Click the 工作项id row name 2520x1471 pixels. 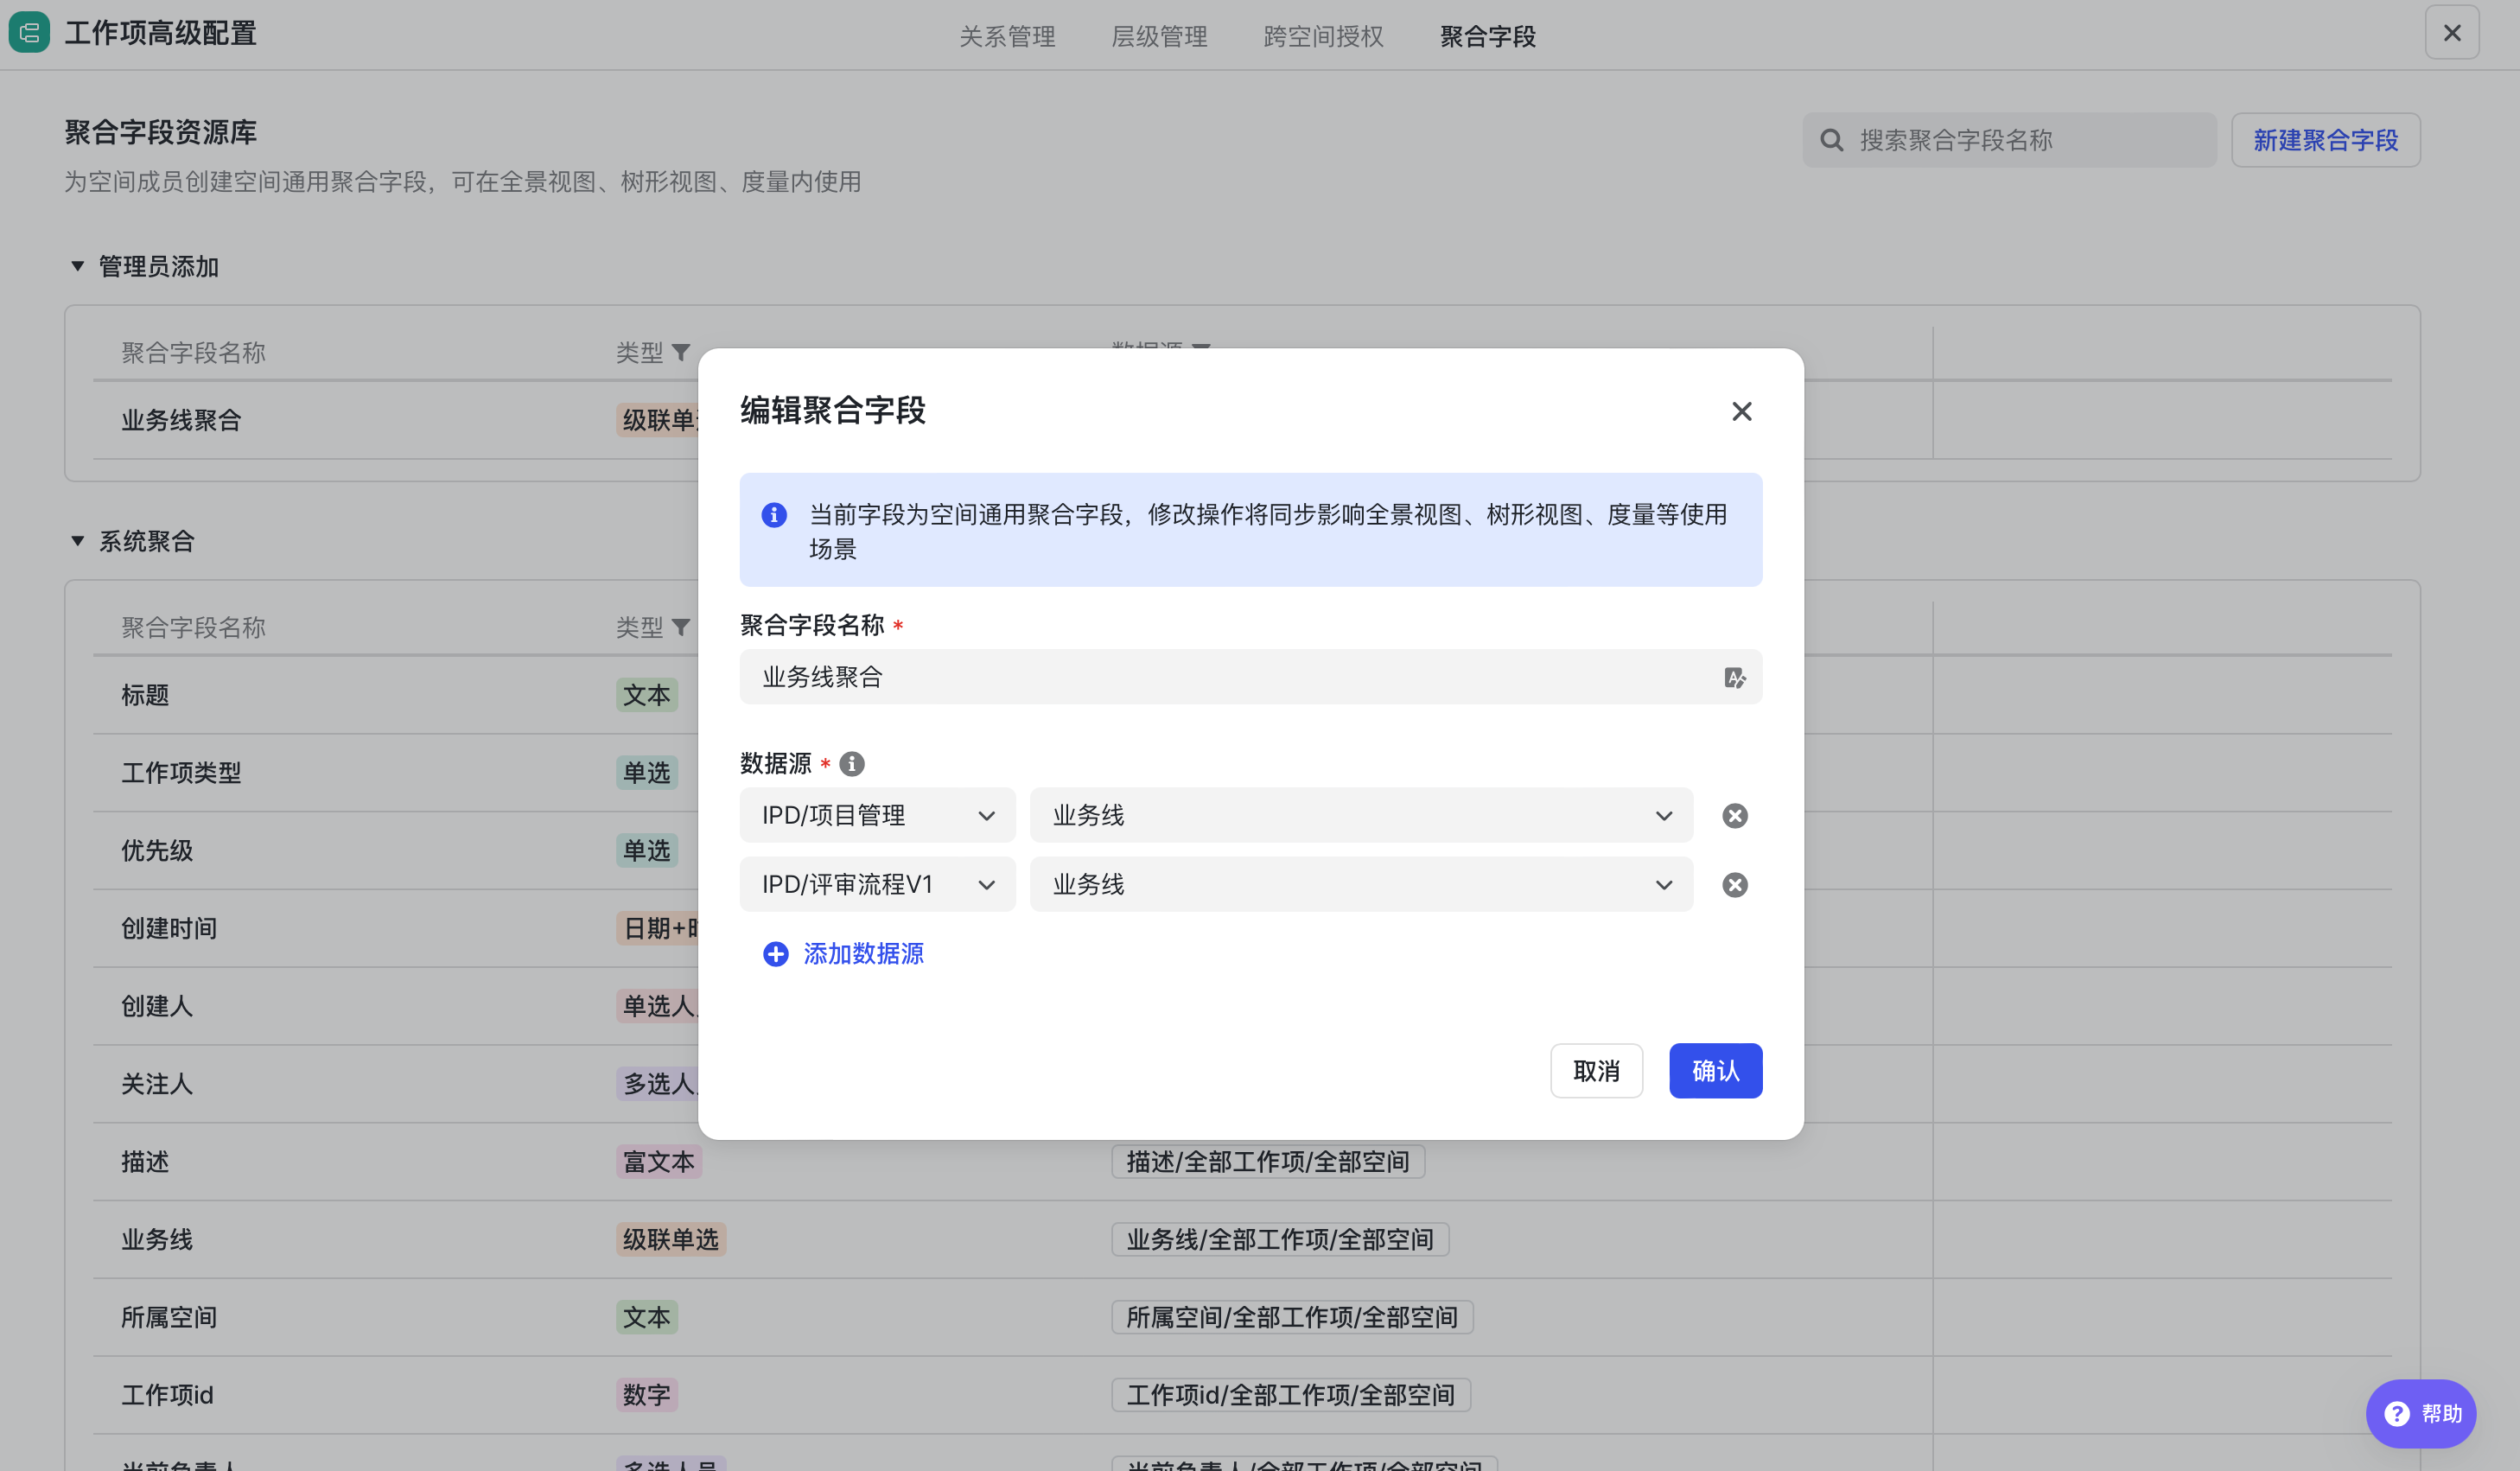pos(167,1395)
